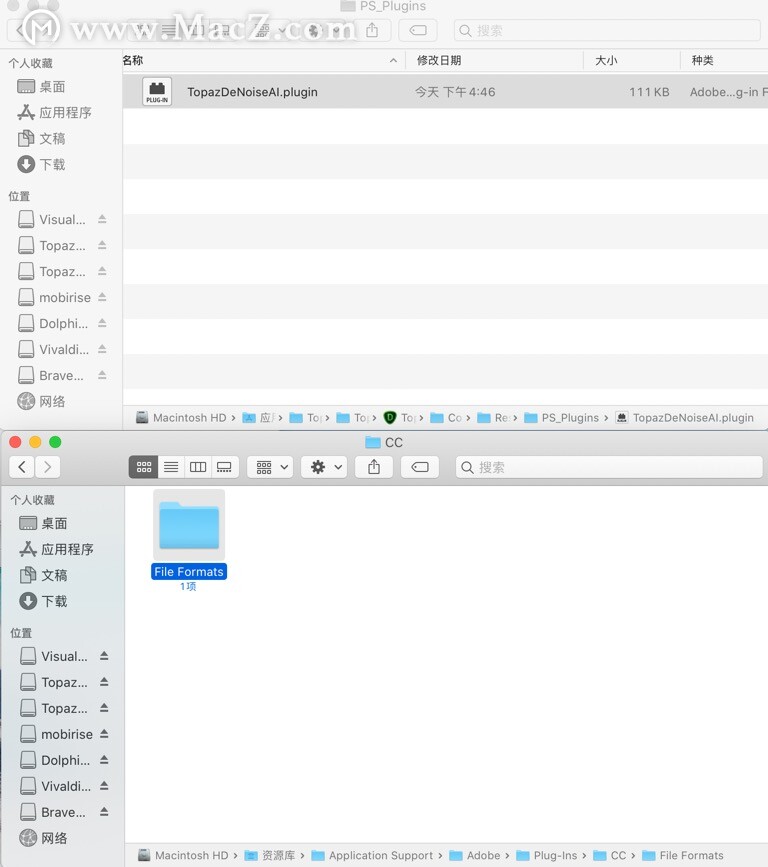
Task: Switch CC window to column view
Action: point(198,467)
